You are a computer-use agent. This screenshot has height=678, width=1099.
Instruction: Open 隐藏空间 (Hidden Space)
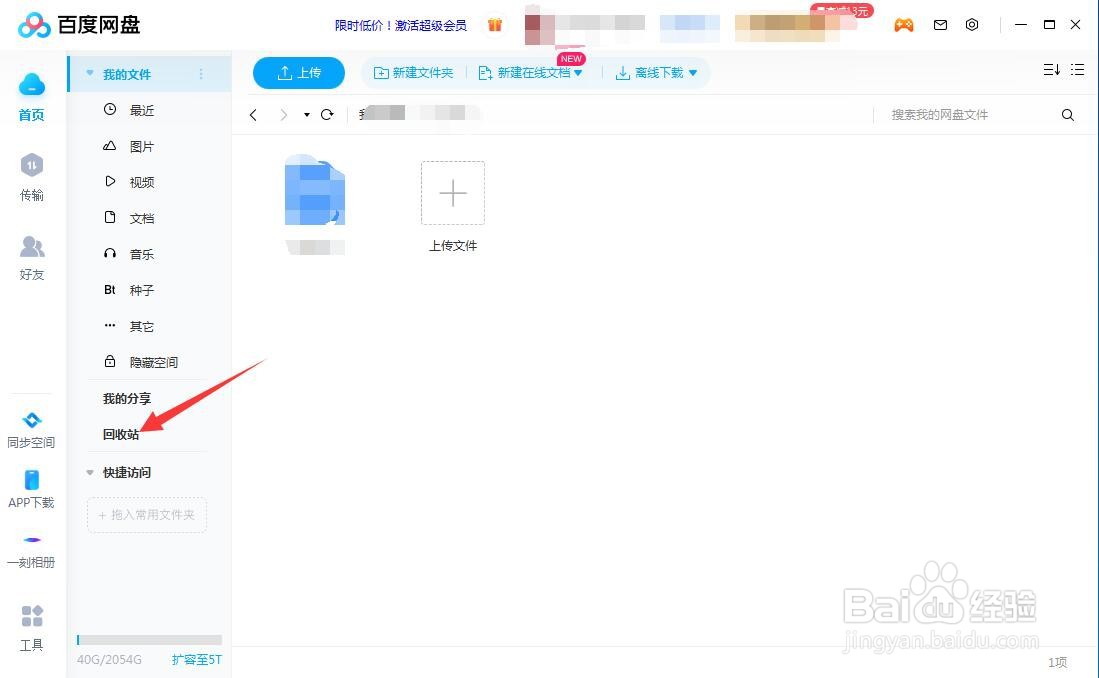tap(152, 361)
